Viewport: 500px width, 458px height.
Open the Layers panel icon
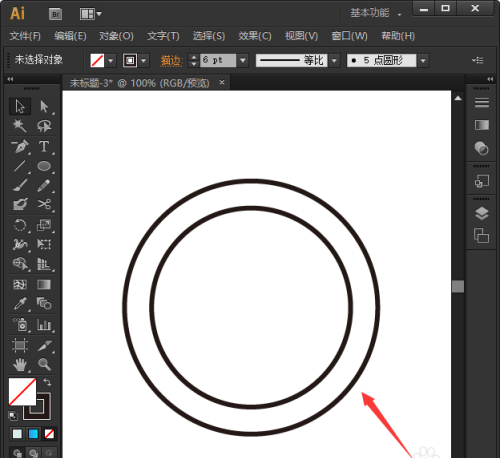point(482,214)
